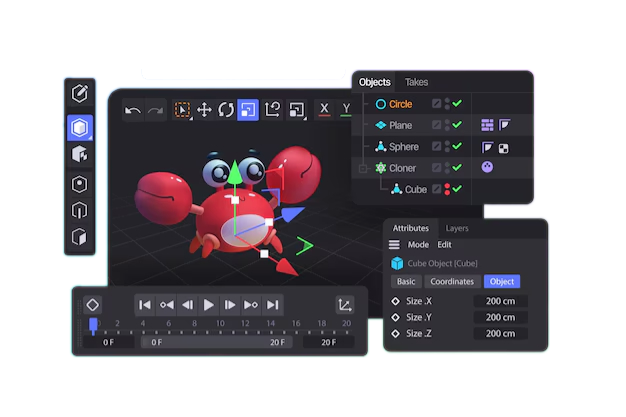Collapse the Cloner hierarchy
Screen dimensions: 626x417
click(363, 168)
